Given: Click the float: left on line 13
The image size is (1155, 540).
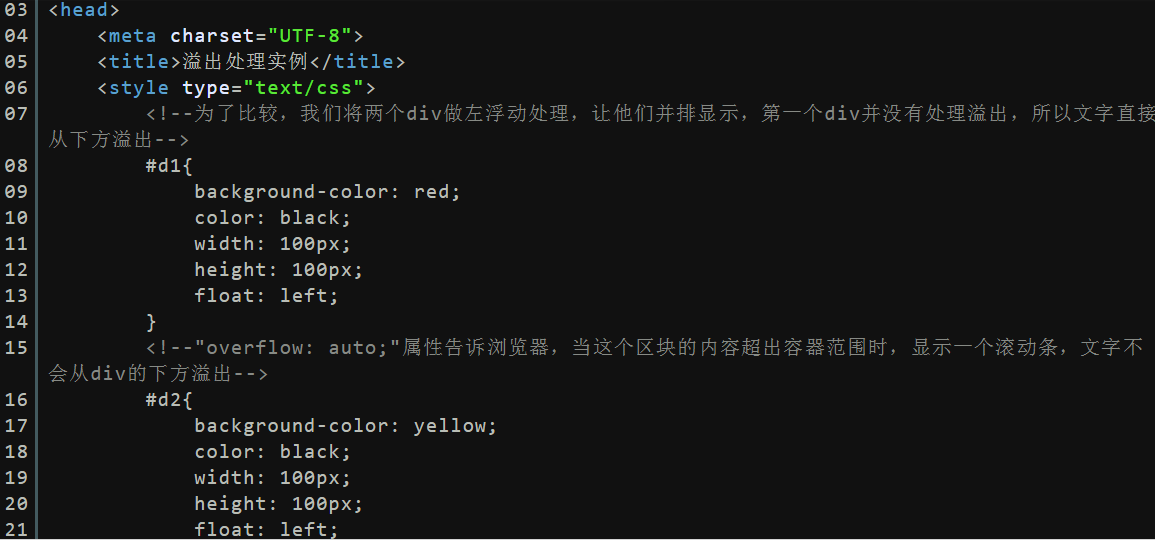Looking at the screenshot, I should [266, 295].
